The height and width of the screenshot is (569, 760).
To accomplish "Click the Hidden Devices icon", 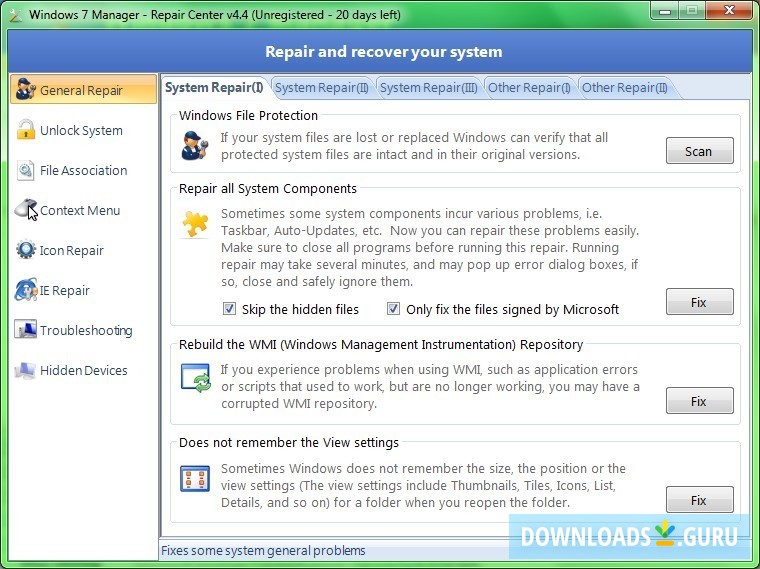I will tap(25, 370).
